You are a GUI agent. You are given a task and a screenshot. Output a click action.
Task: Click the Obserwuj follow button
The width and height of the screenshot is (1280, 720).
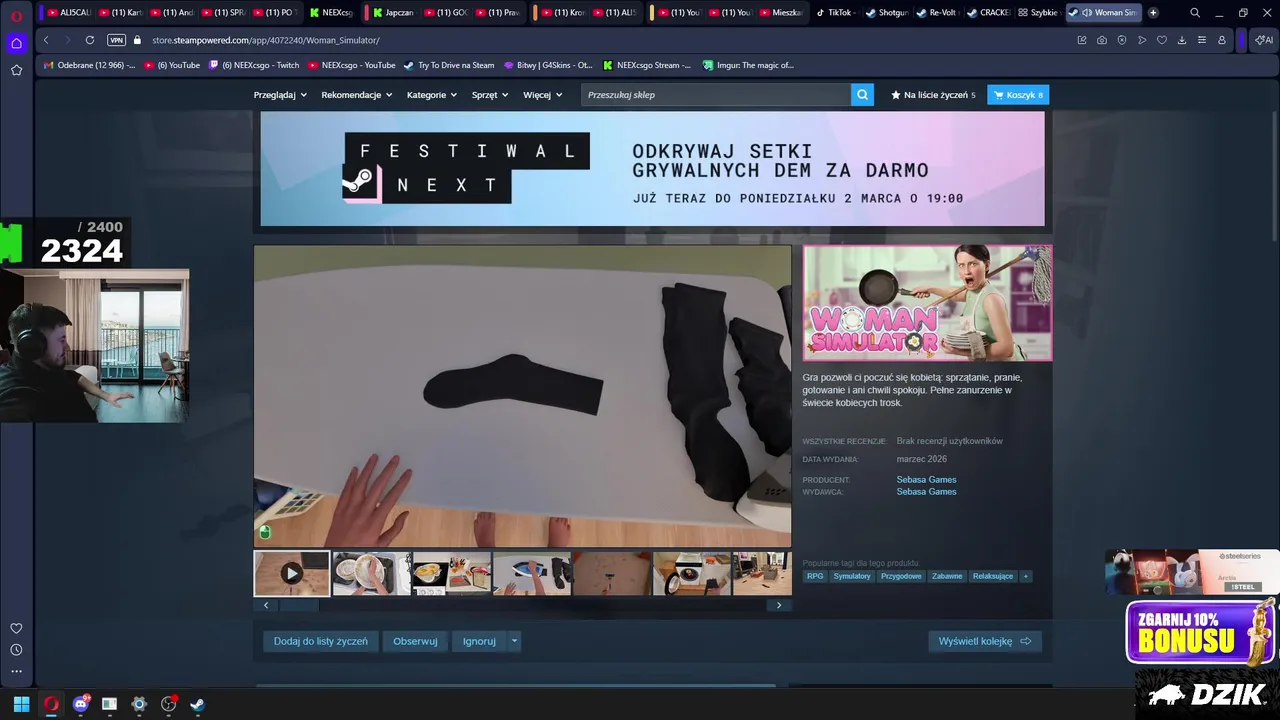[x=415, y=641]
